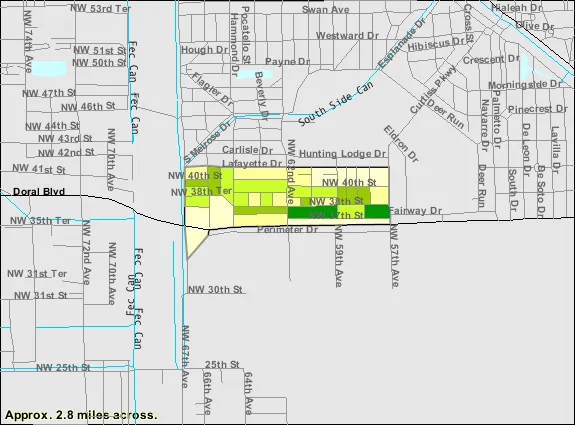
Task: Select the Flagler Dr label
Action: (212, 89)
